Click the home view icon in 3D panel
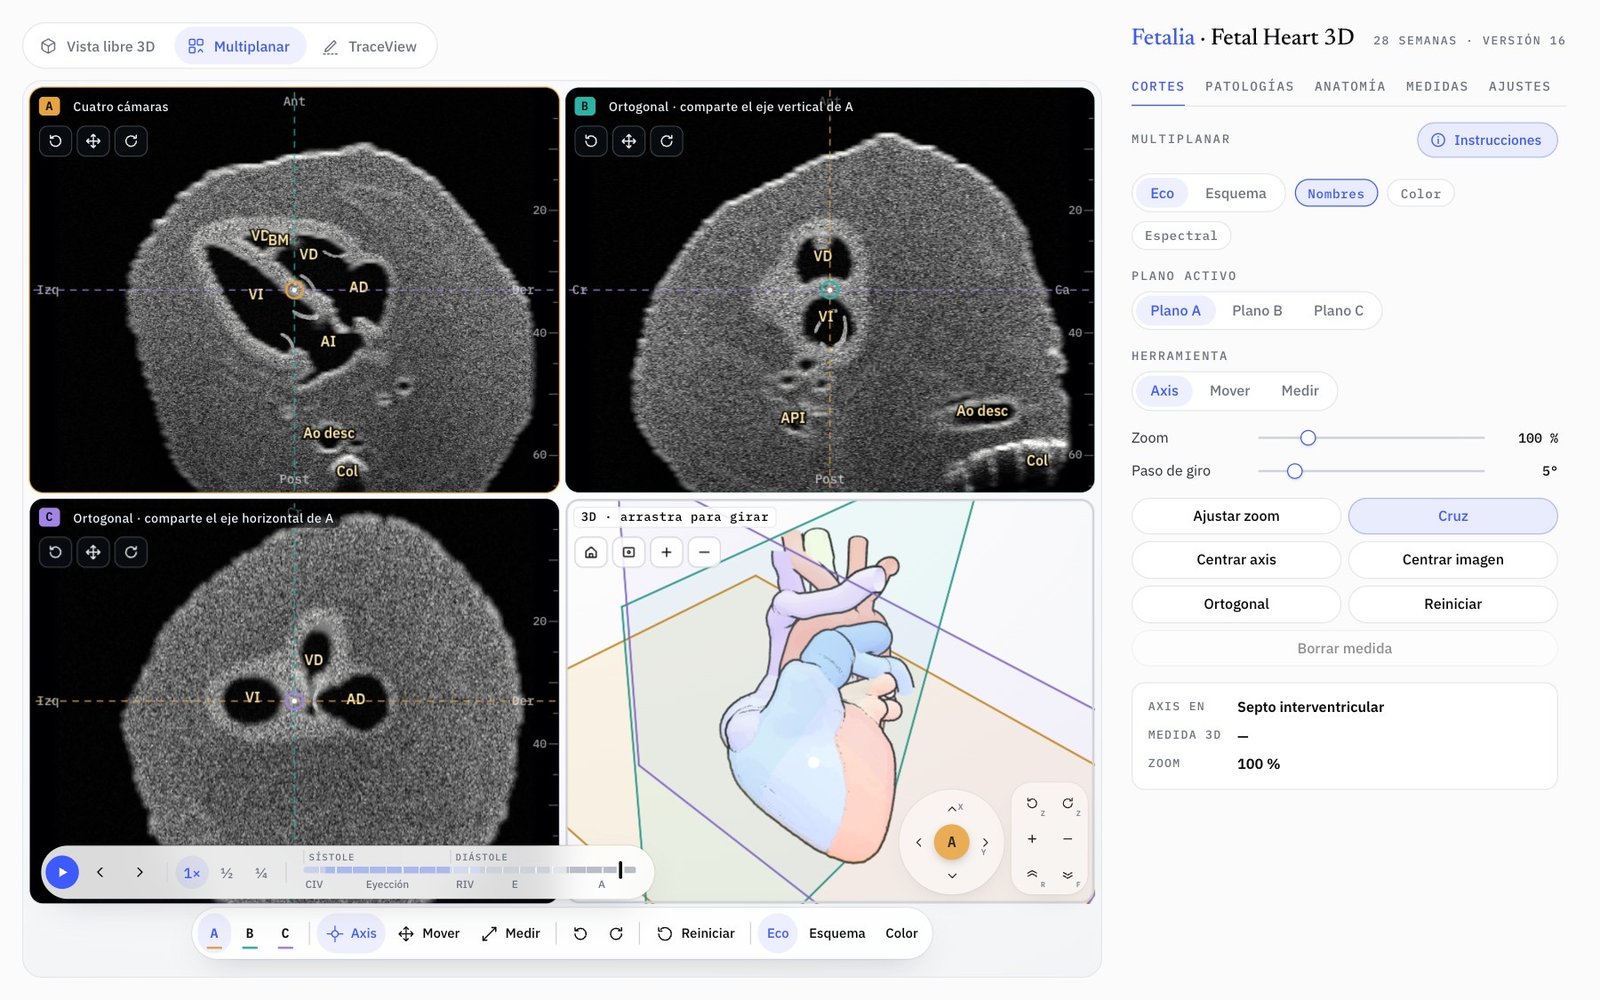 coord(591,552)
